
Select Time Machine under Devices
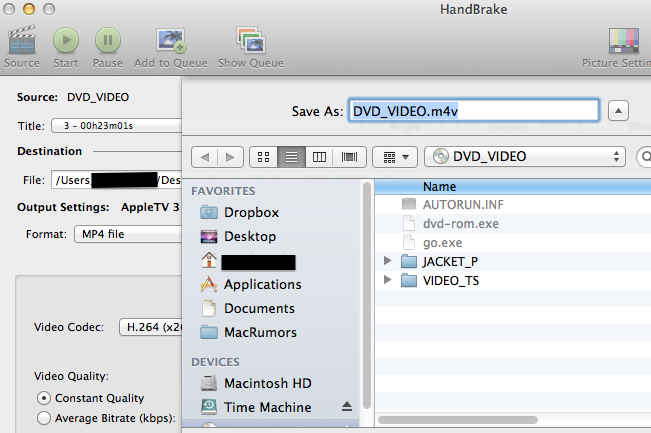point(256,407)
